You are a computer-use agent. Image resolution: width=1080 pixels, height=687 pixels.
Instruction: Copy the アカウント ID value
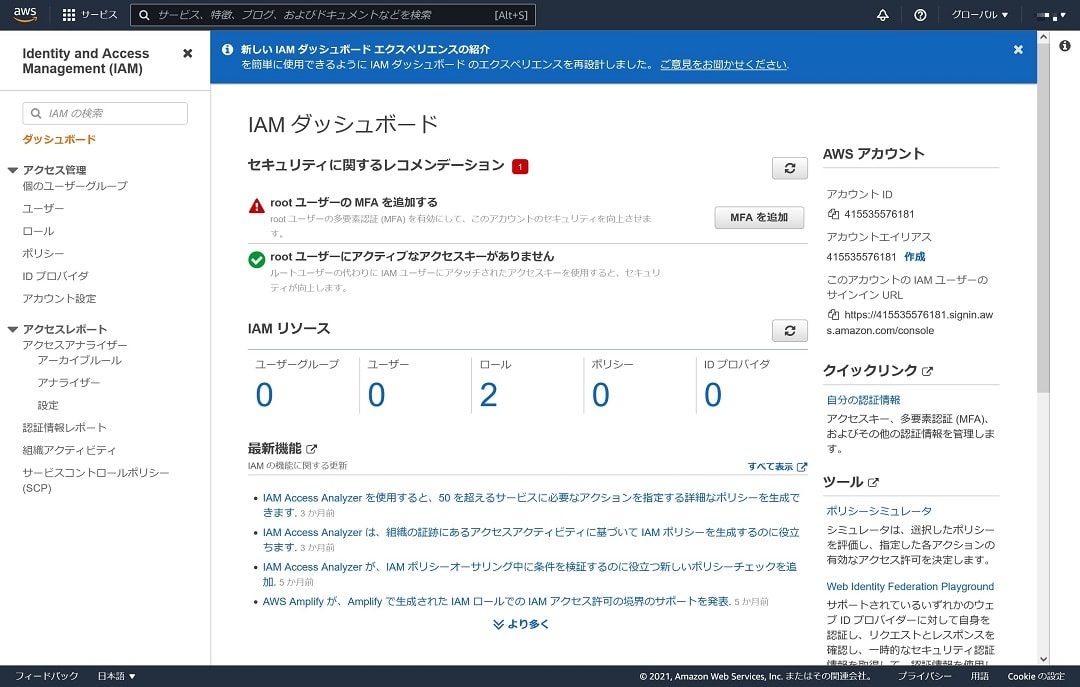point(833,214)
